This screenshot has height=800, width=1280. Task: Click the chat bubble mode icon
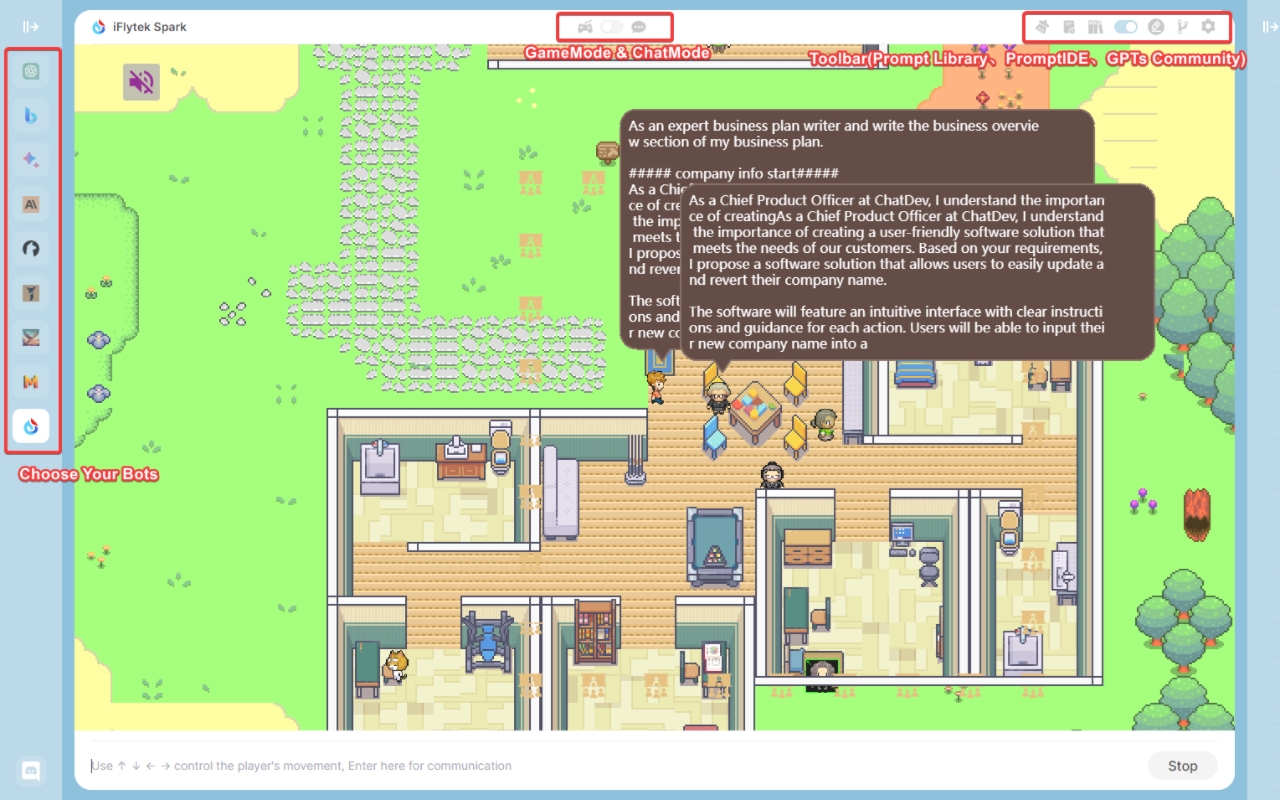[x=639, y=27]
